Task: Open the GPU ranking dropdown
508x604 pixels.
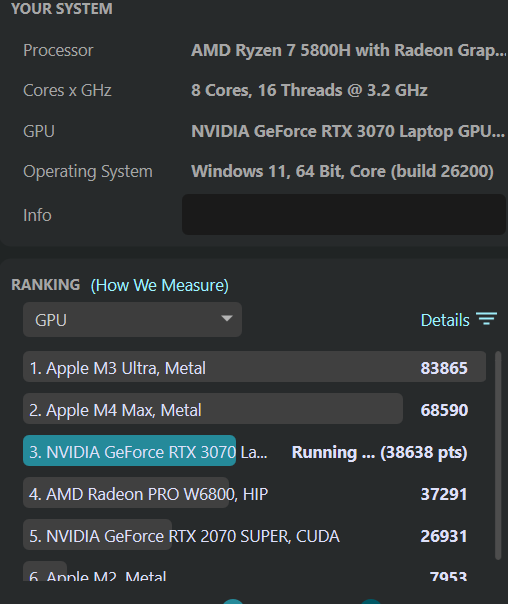Action: tap(132, 320)
